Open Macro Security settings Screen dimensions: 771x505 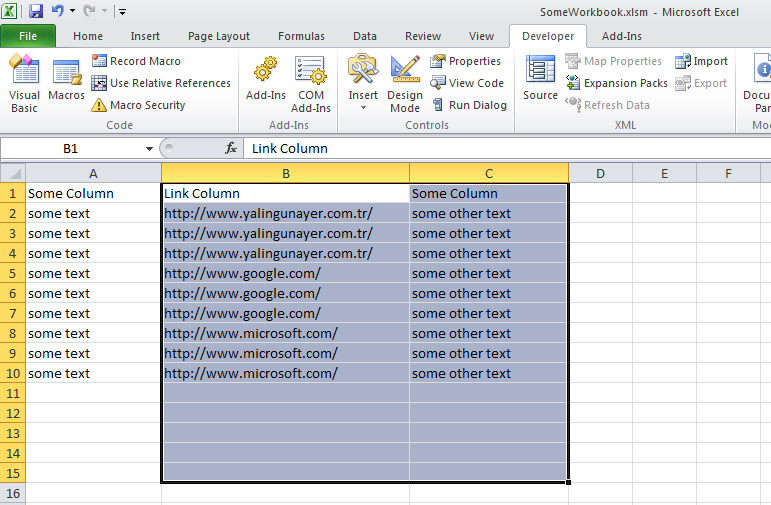[138, 105]
